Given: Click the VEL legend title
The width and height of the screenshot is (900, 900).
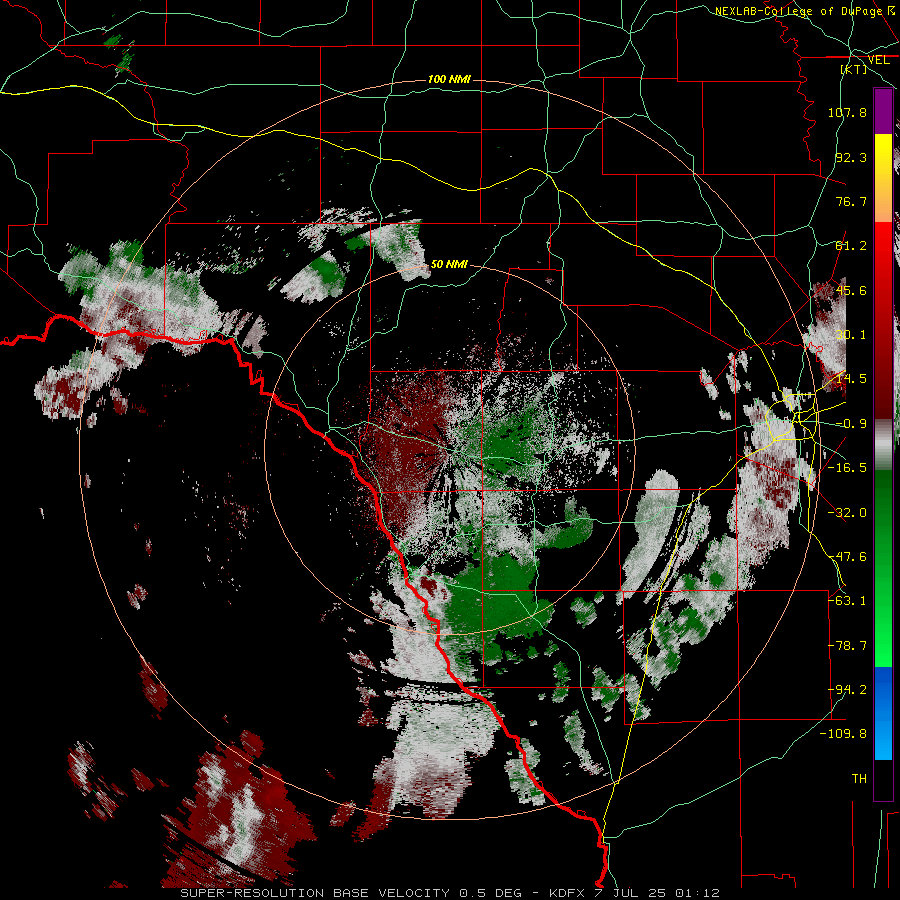Looking at the screenshot, I should click(x=878, y=60).
